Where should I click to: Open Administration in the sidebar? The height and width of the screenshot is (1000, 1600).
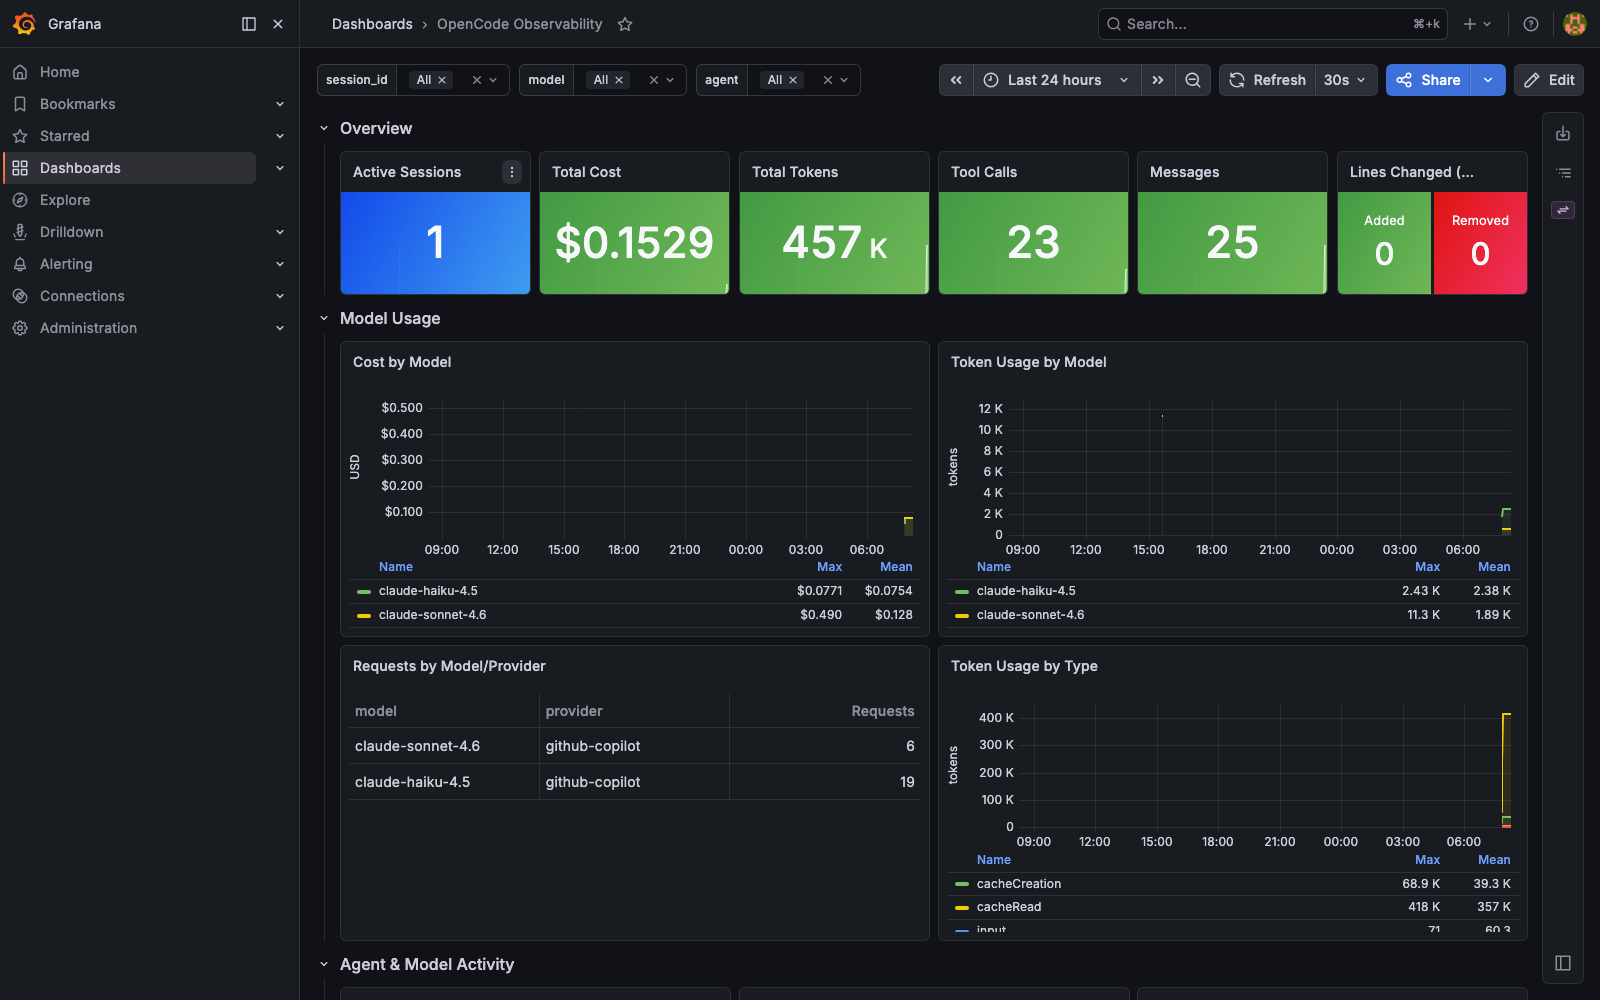pos(88,328)
